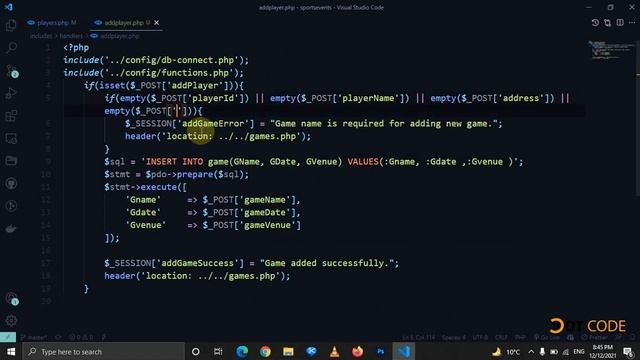The width and height of the screenshot is (640, 360).
Task: Click 'includes' in the breadcrumb
Action: [x=41, y=36]
